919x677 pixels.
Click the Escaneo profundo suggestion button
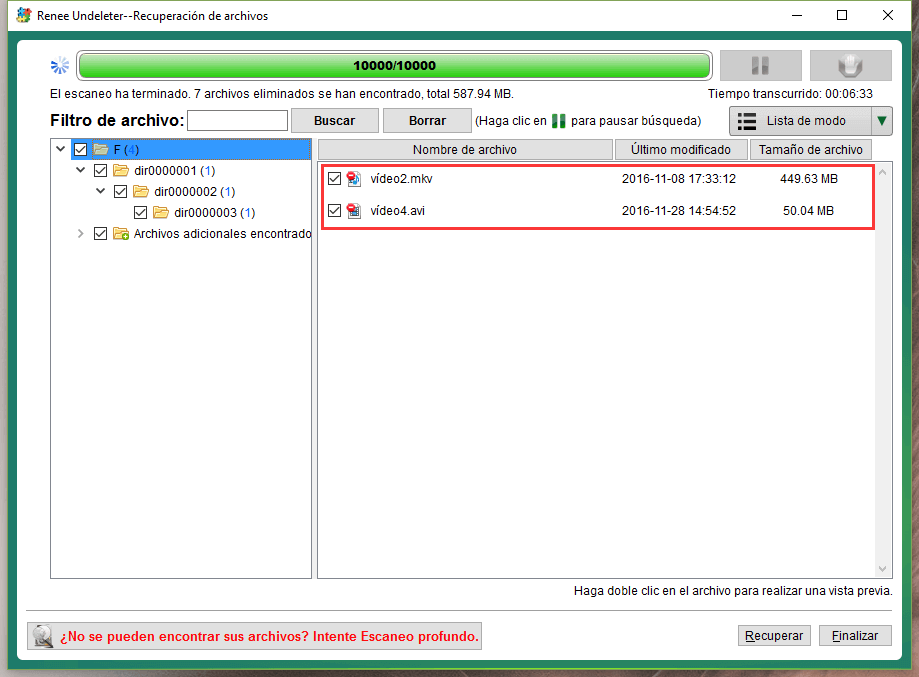point(254,636)
